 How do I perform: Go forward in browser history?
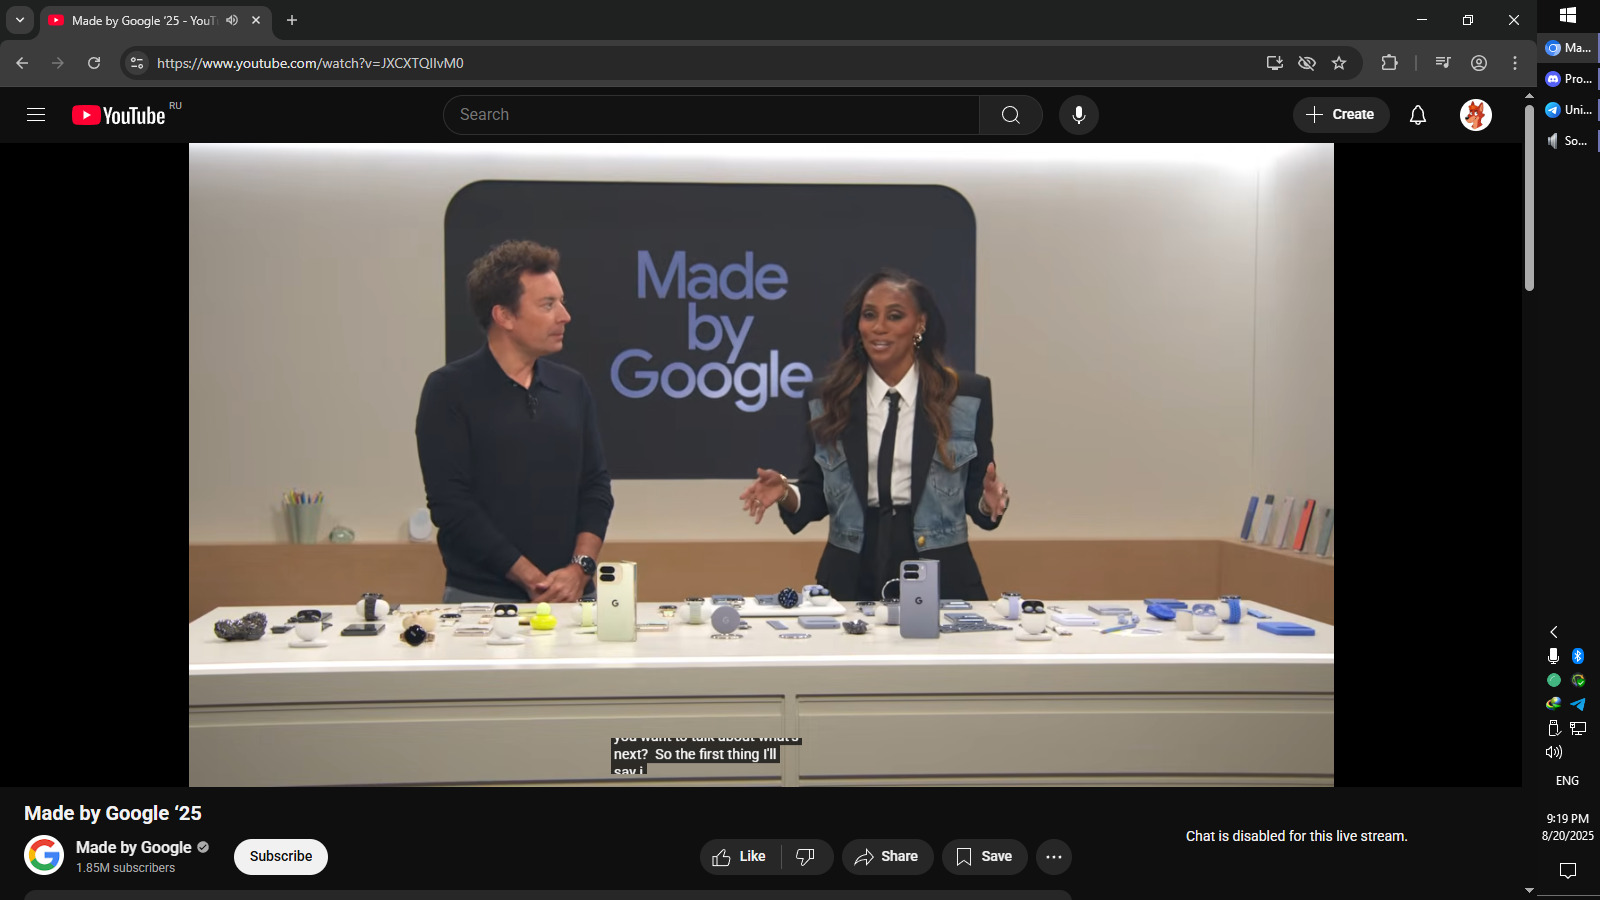(x=58, y=63)
